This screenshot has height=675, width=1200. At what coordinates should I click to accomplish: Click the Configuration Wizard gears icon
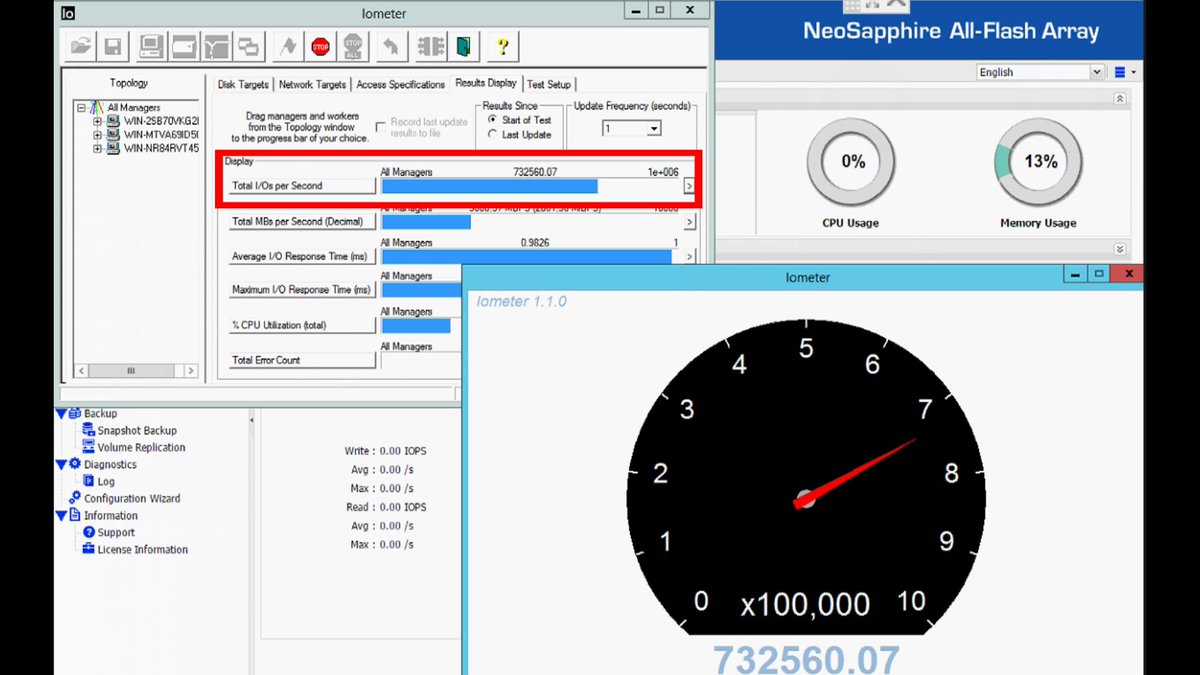click(x=75, y=498)
